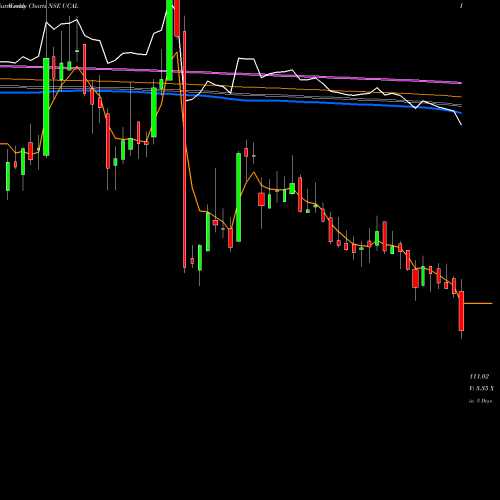Click the last red candle on right
This screenshot has height=500, width=500.
pos(461,311)
